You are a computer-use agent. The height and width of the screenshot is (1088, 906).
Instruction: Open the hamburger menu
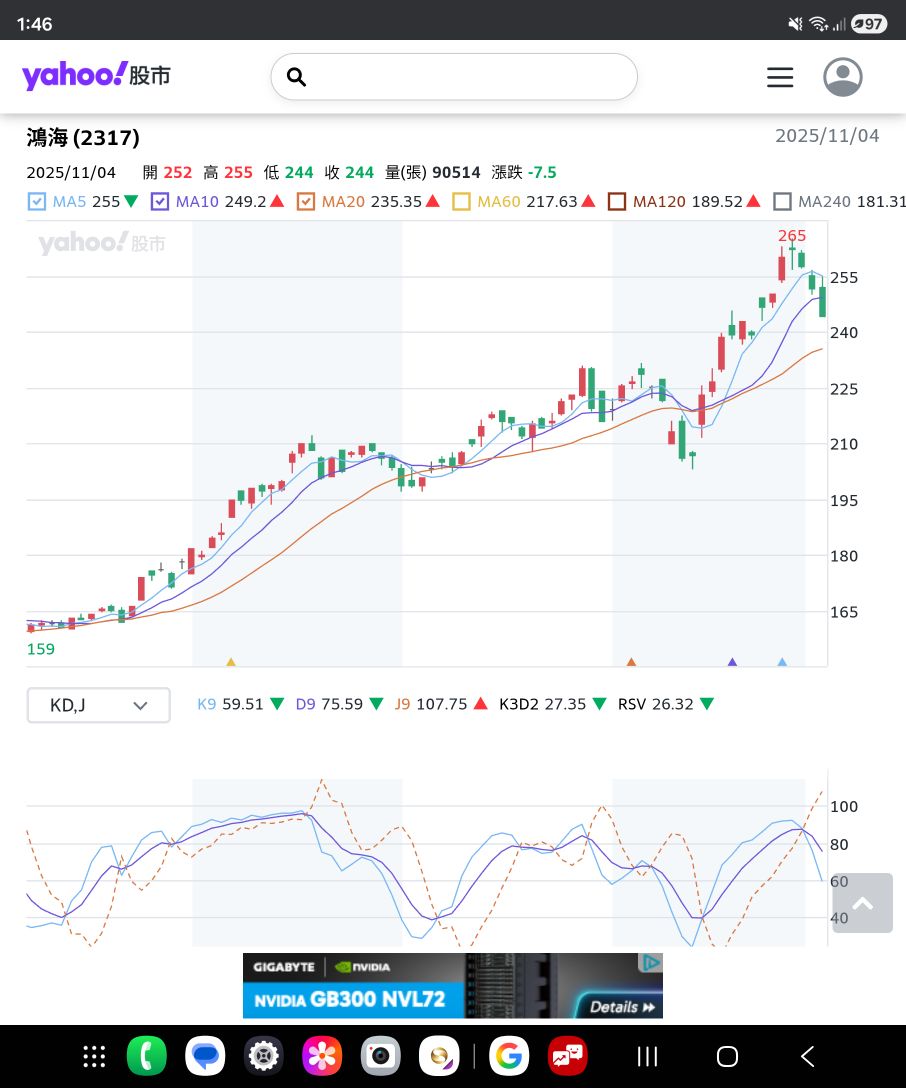pyautogui.click(x=780, y=77)
